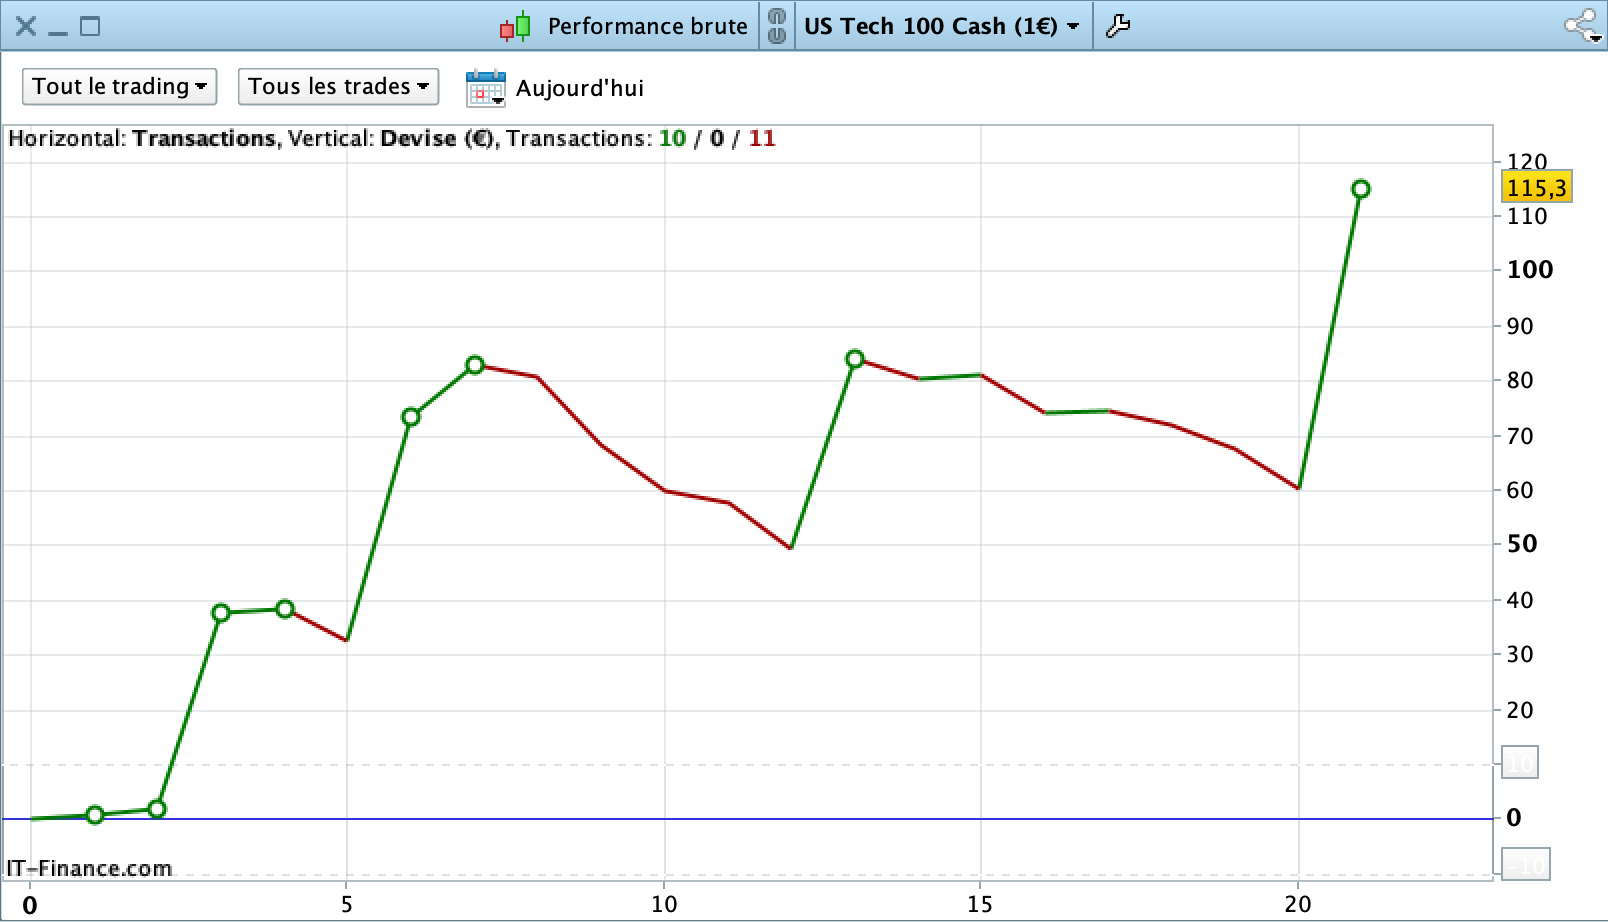Click the "Aujourd'hui" period label
Screen dimensions: 1608x922
pos(580,88)
